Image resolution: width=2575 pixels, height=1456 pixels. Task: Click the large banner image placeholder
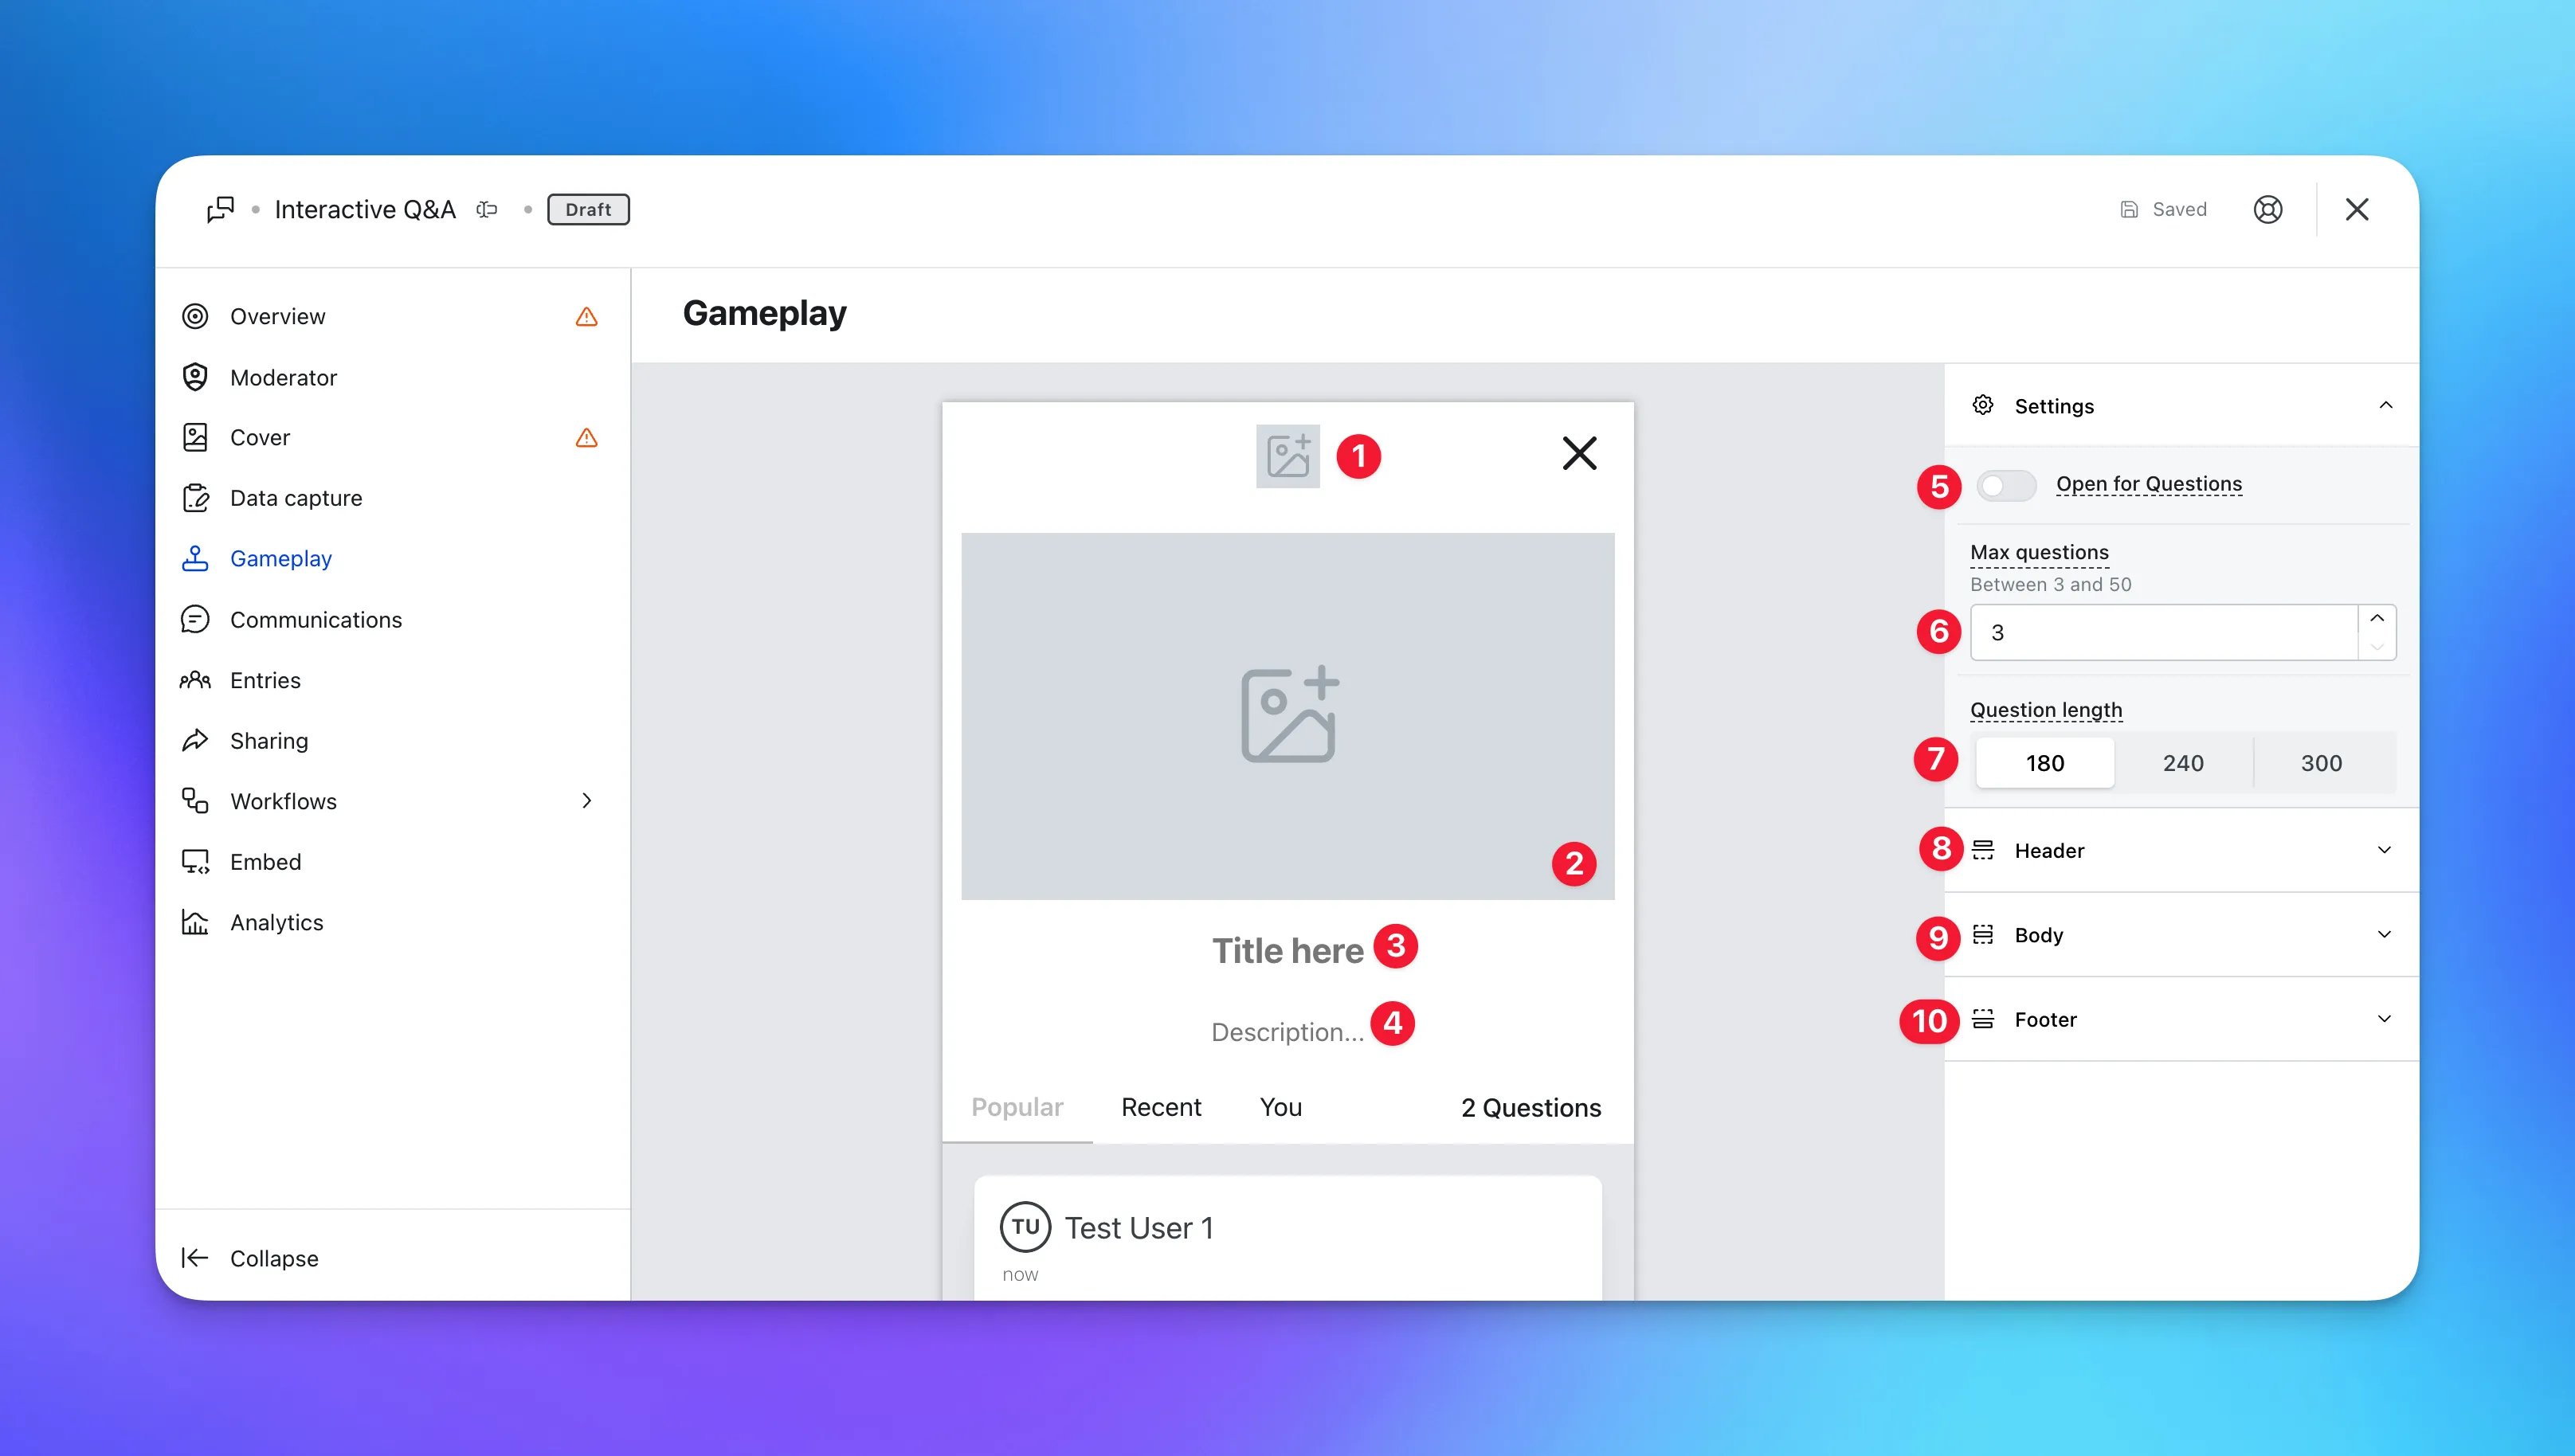(1288, 716)
